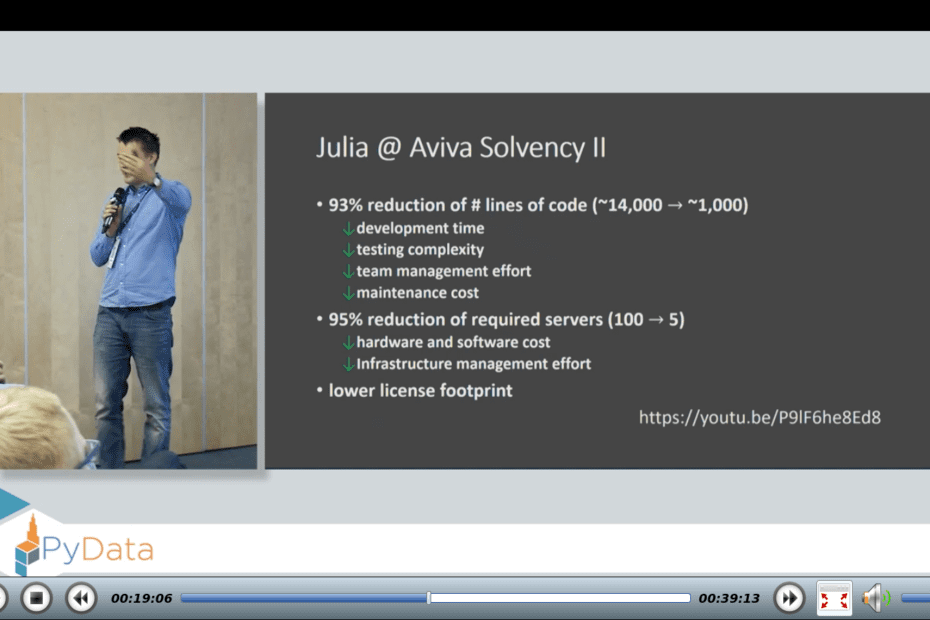
Task: Click the speaker video inset
Action: coord(128,281)
